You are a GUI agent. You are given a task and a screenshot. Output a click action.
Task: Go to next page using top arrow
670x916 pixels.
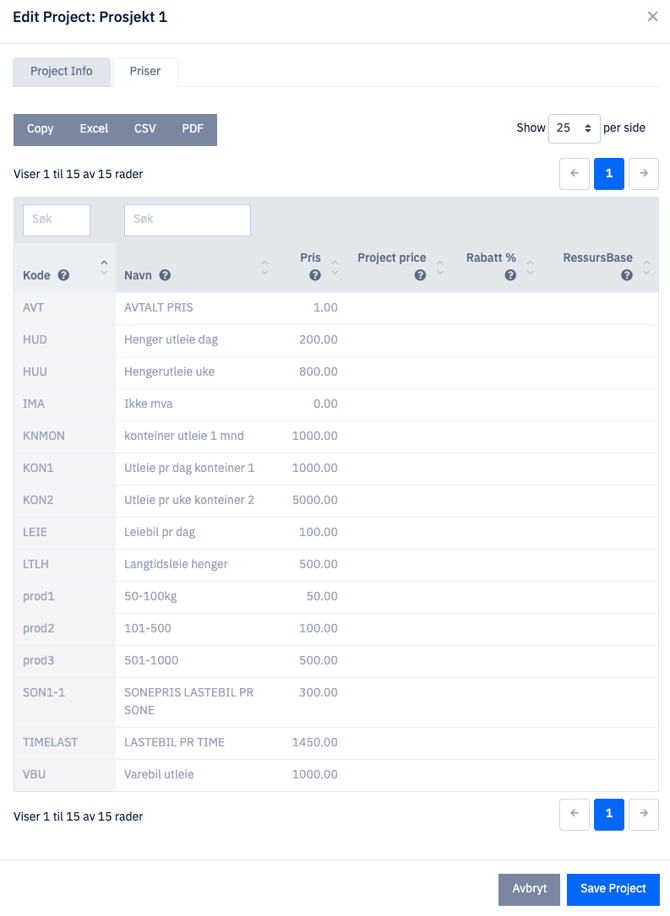point(644,173)
